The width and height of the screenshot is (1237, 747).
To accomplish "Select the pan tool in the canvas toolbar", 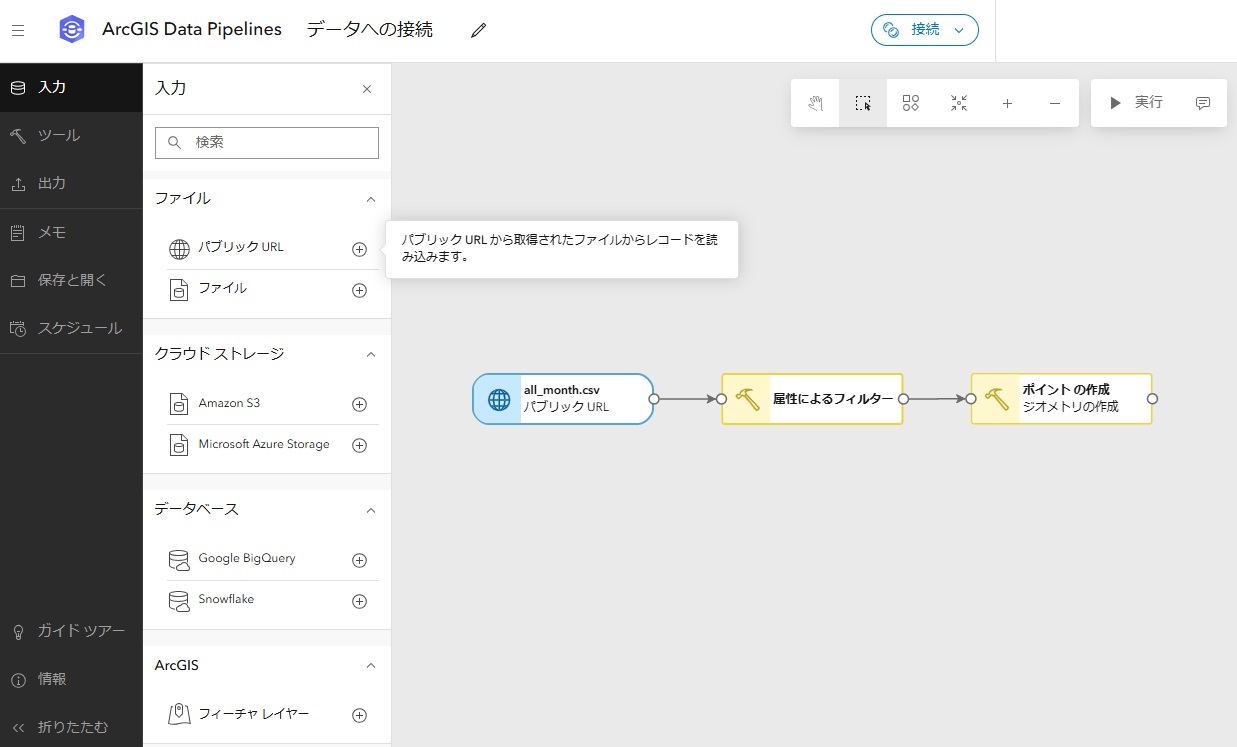I will pos(815,102).
